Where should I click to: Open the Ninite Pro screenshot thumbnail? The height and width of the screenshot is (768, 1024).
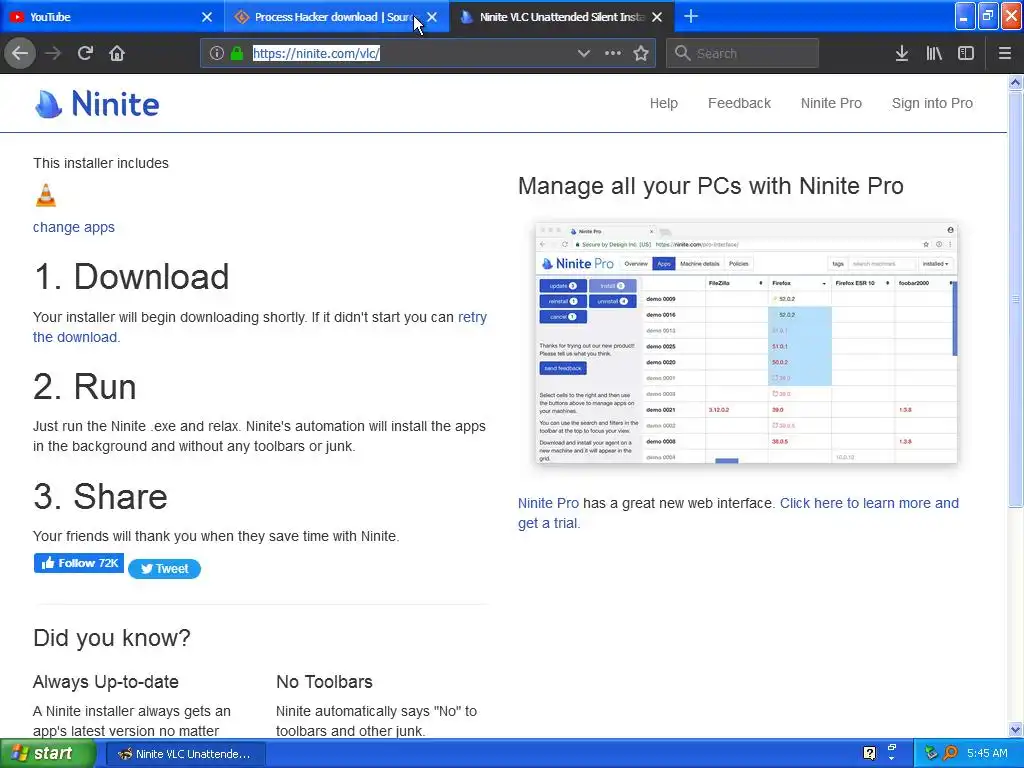coord(746,344)
